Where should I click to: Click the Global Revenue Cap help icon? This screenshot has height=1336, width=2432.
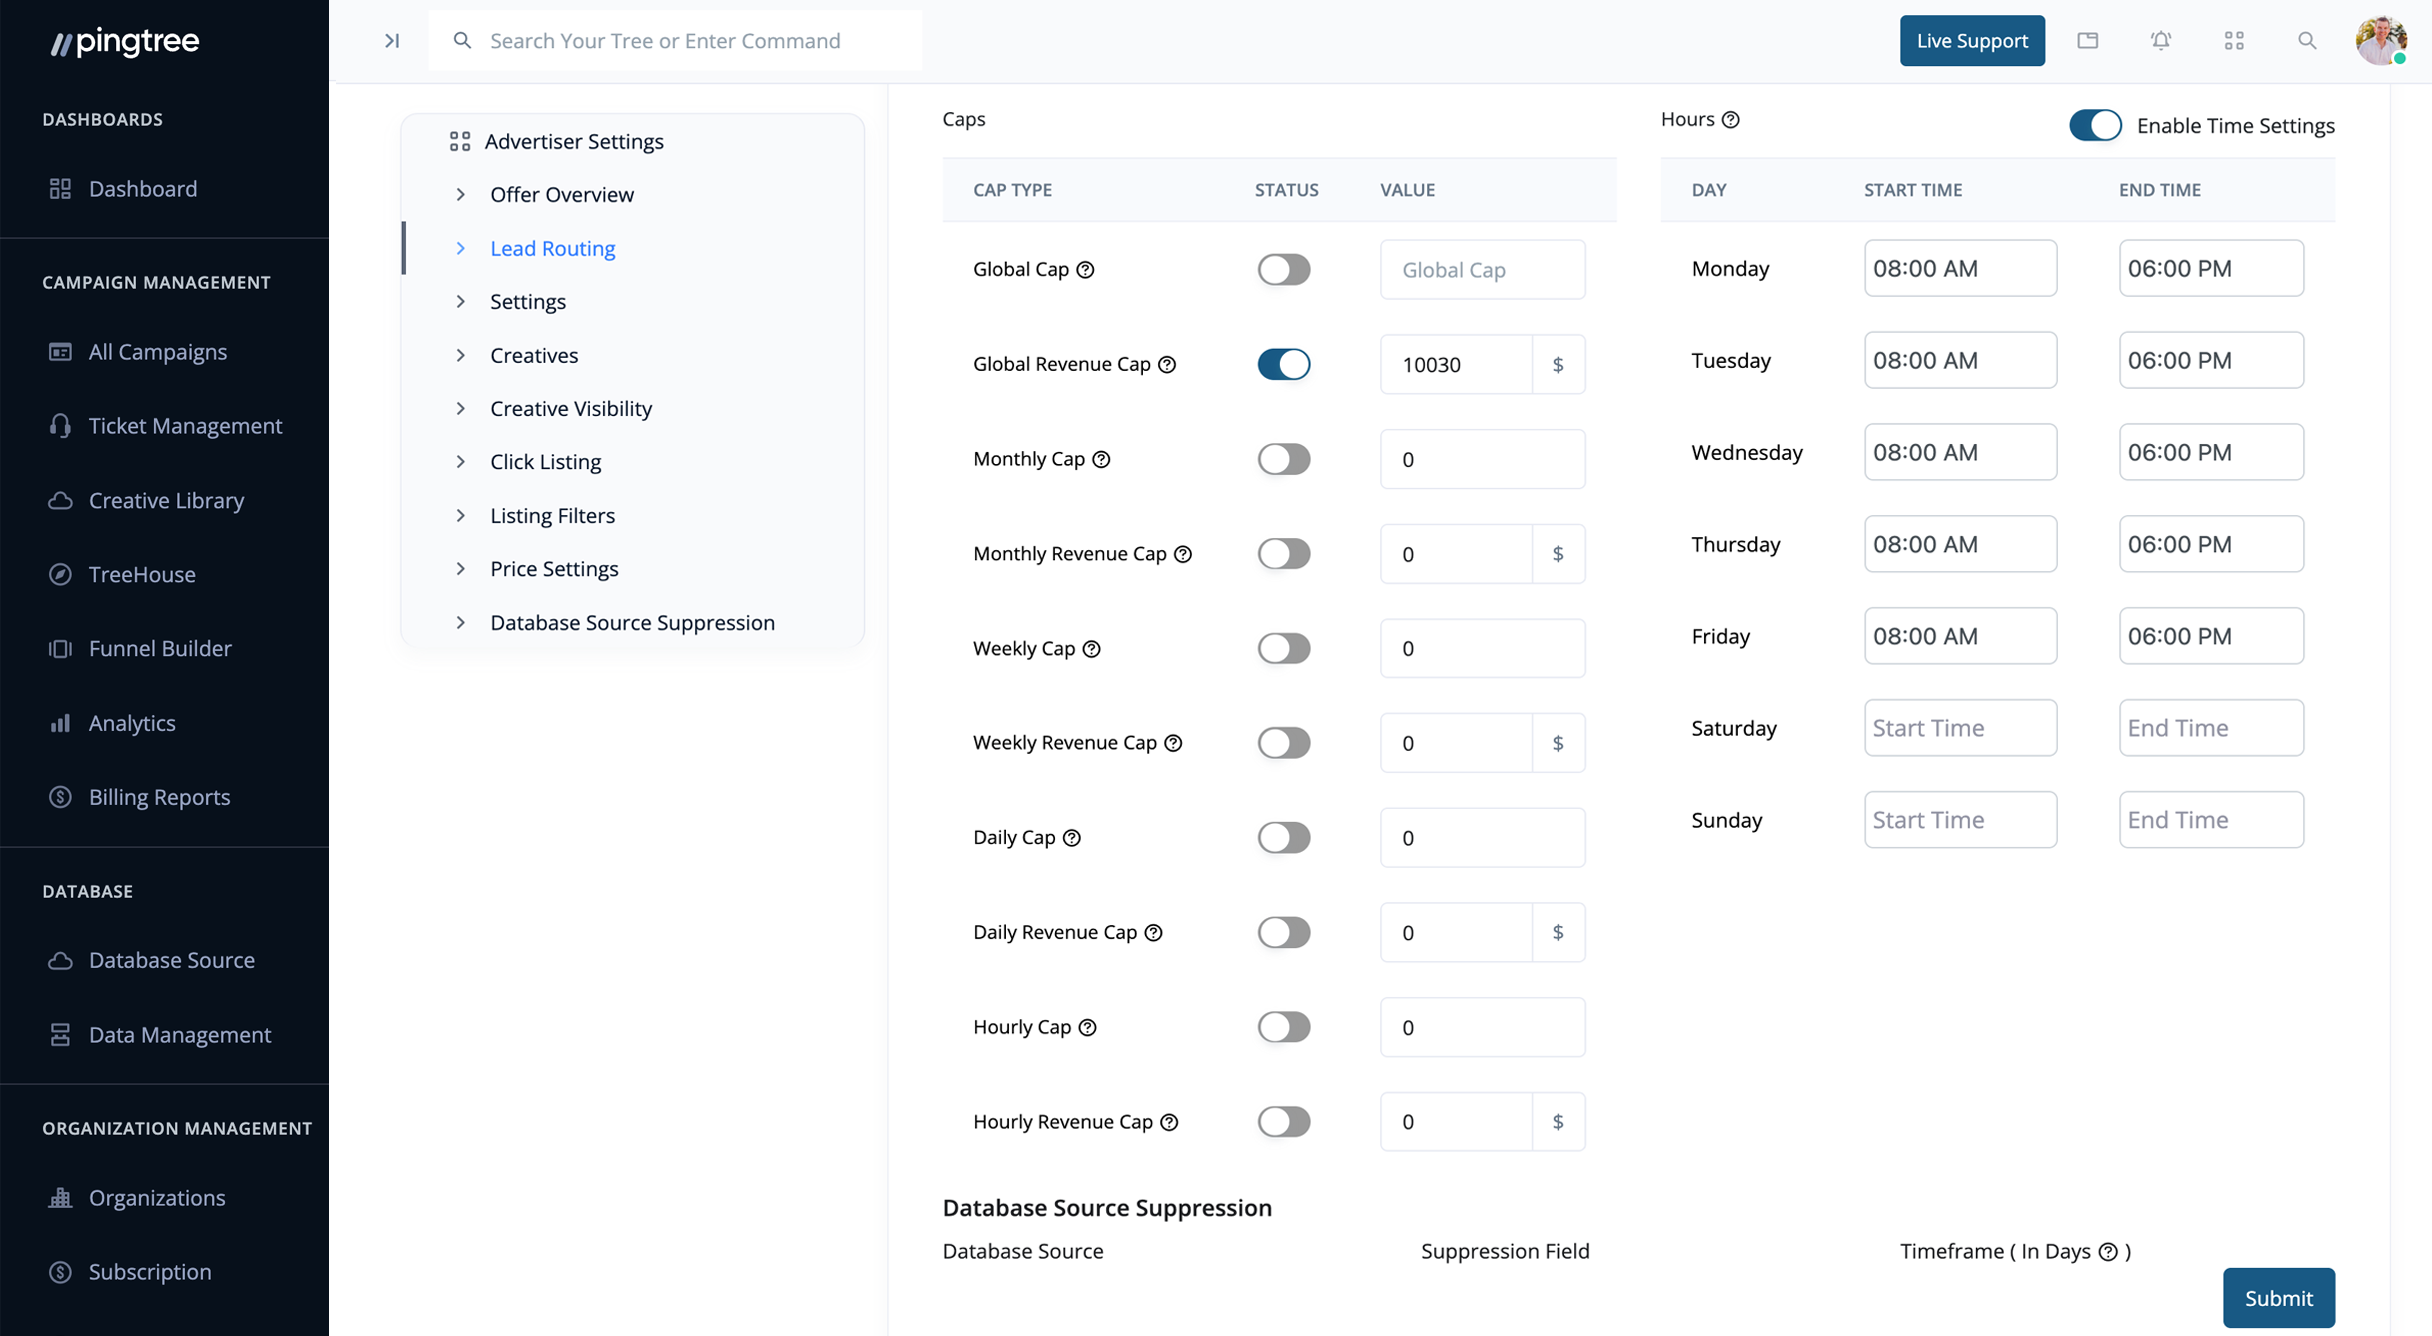(1167, 365)
